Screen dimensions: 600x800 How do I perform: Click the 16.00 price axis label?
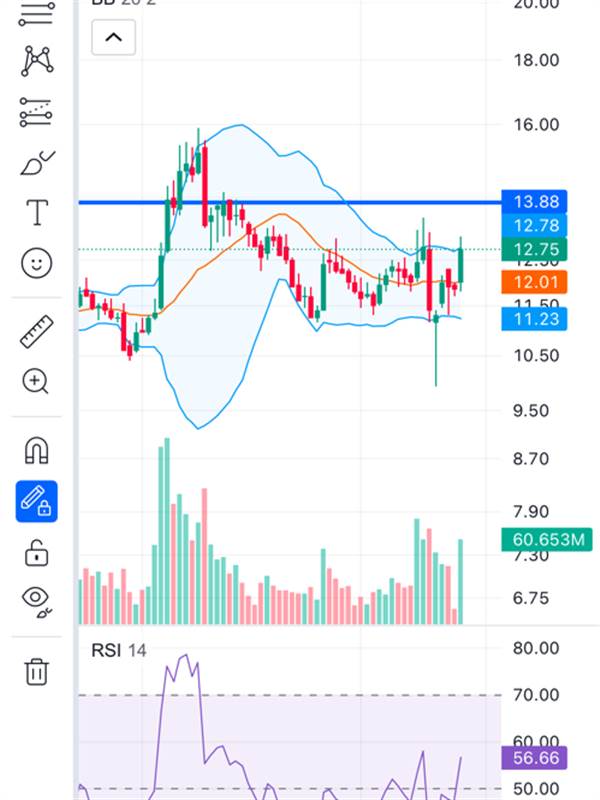coord(536,124)
